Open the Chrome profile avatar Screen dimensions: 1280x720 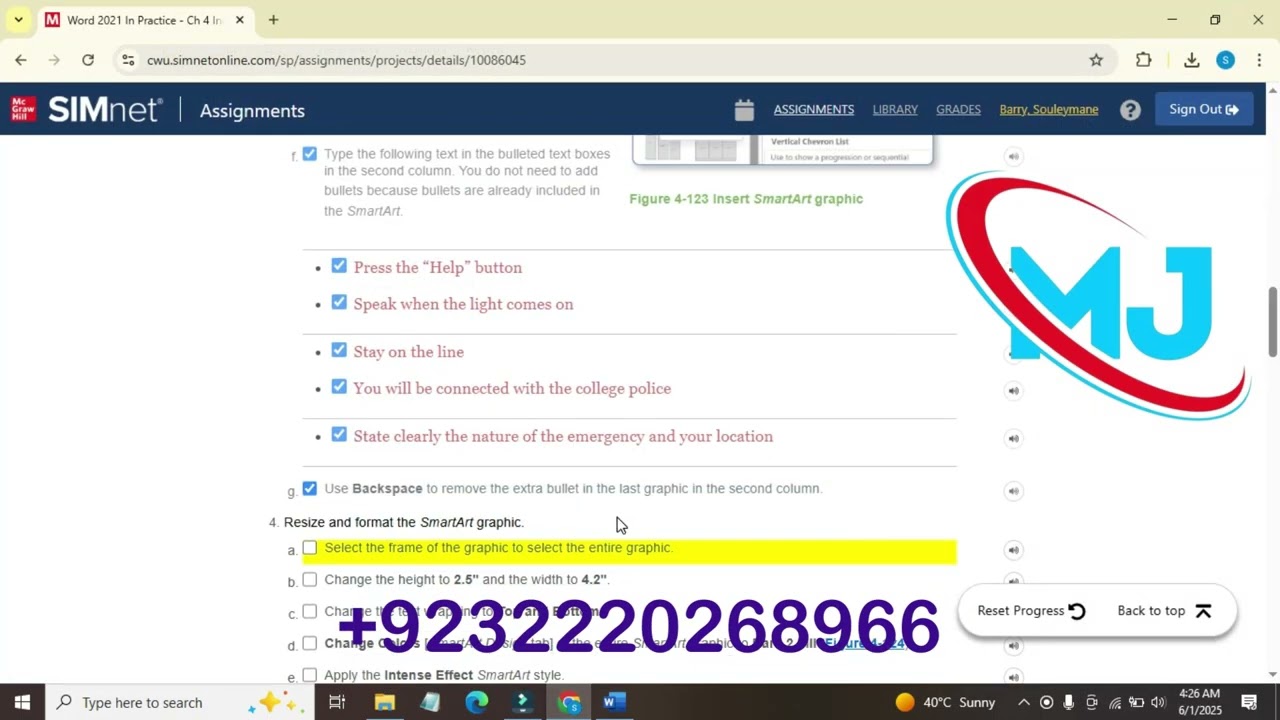coord(1225,60)
